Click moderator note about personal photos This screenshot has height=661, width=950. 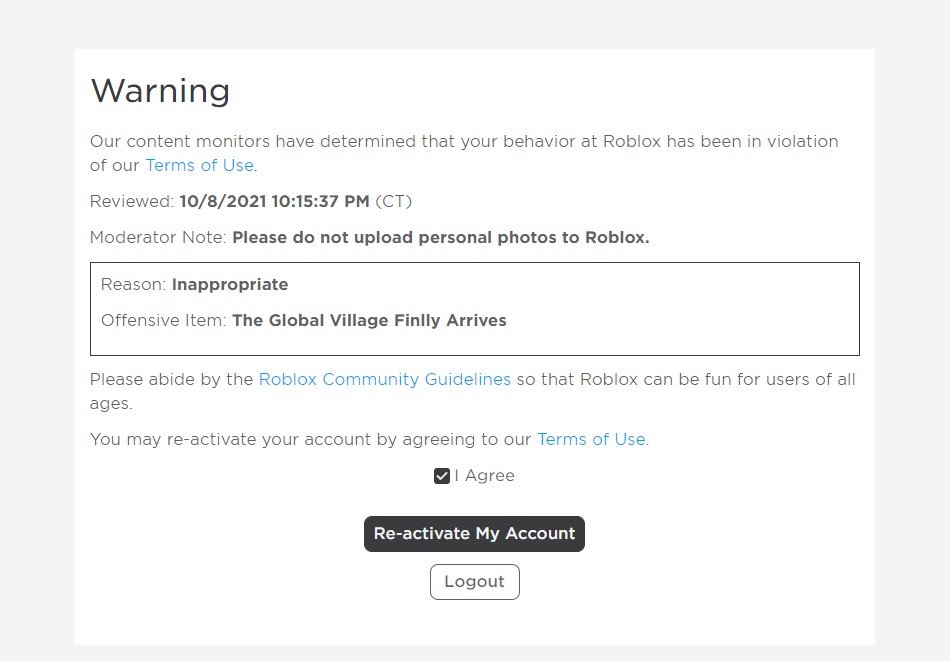440,237
